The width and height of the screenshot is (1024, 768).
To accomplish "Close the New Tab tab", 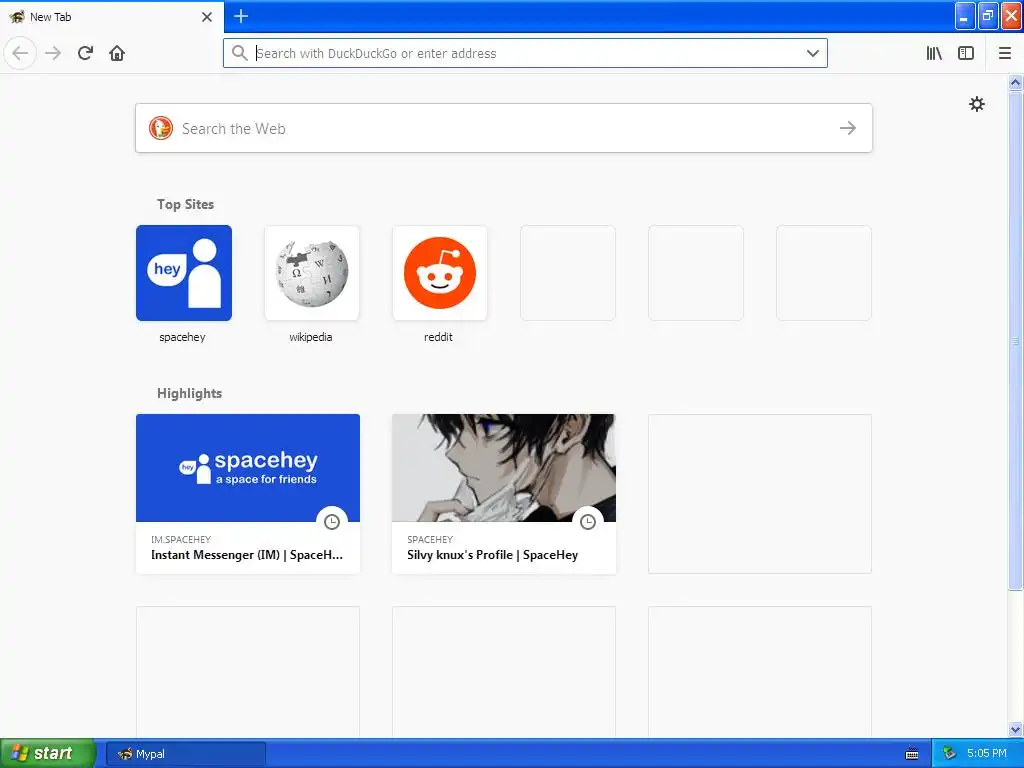I will (207, 17).
